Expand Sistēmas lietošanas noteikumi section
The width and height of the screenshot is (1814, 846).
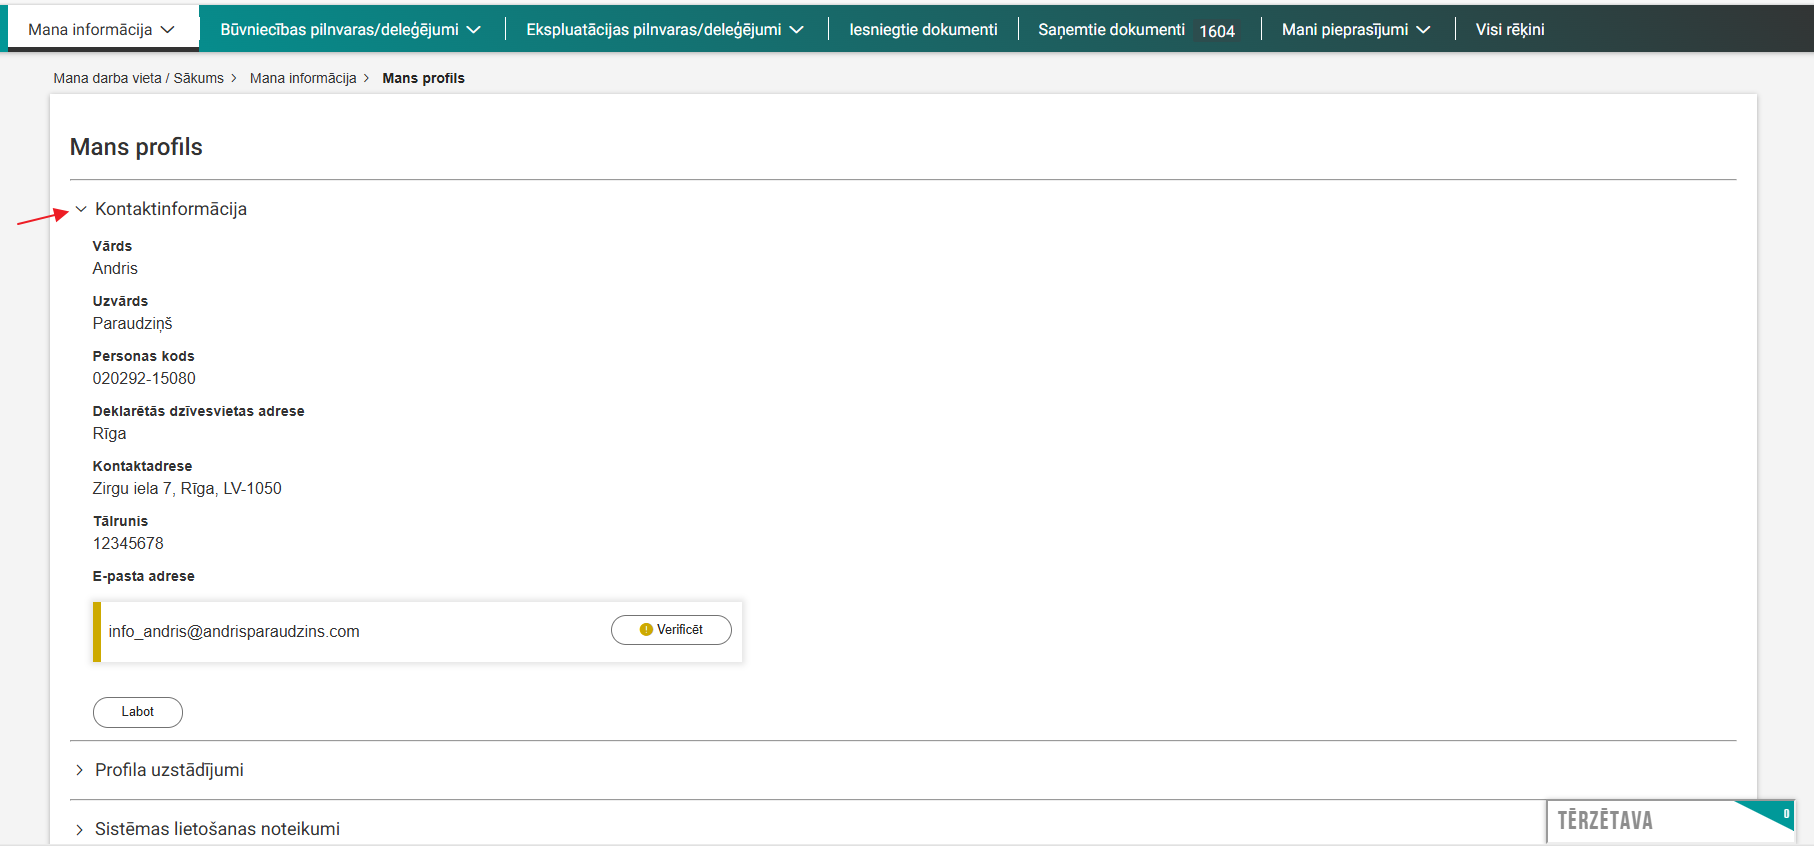(x=80, y=829)
